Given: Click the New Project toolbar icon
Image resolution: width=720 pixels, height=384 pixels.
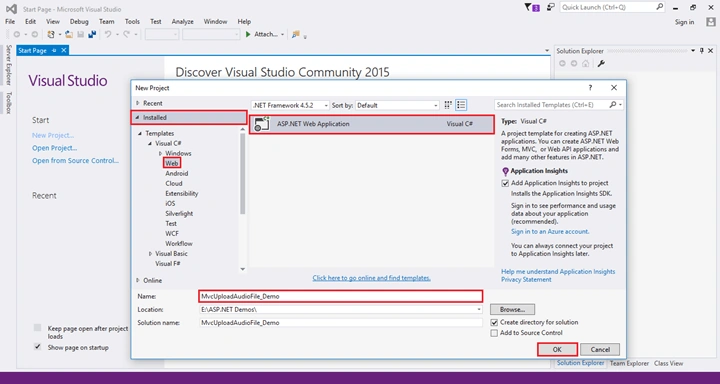Looking at the screenshot, I should (x=51, y=34).
